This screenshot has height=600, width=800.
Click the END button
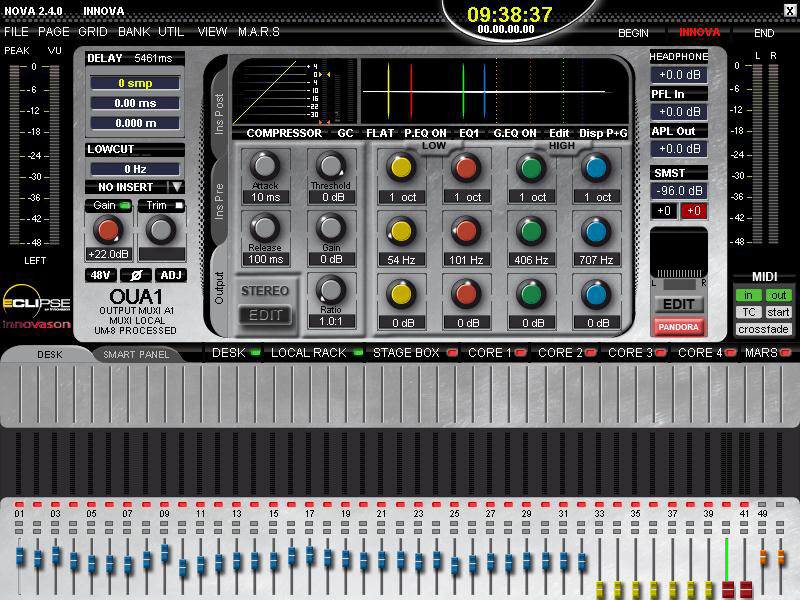[x=764, y=33]
